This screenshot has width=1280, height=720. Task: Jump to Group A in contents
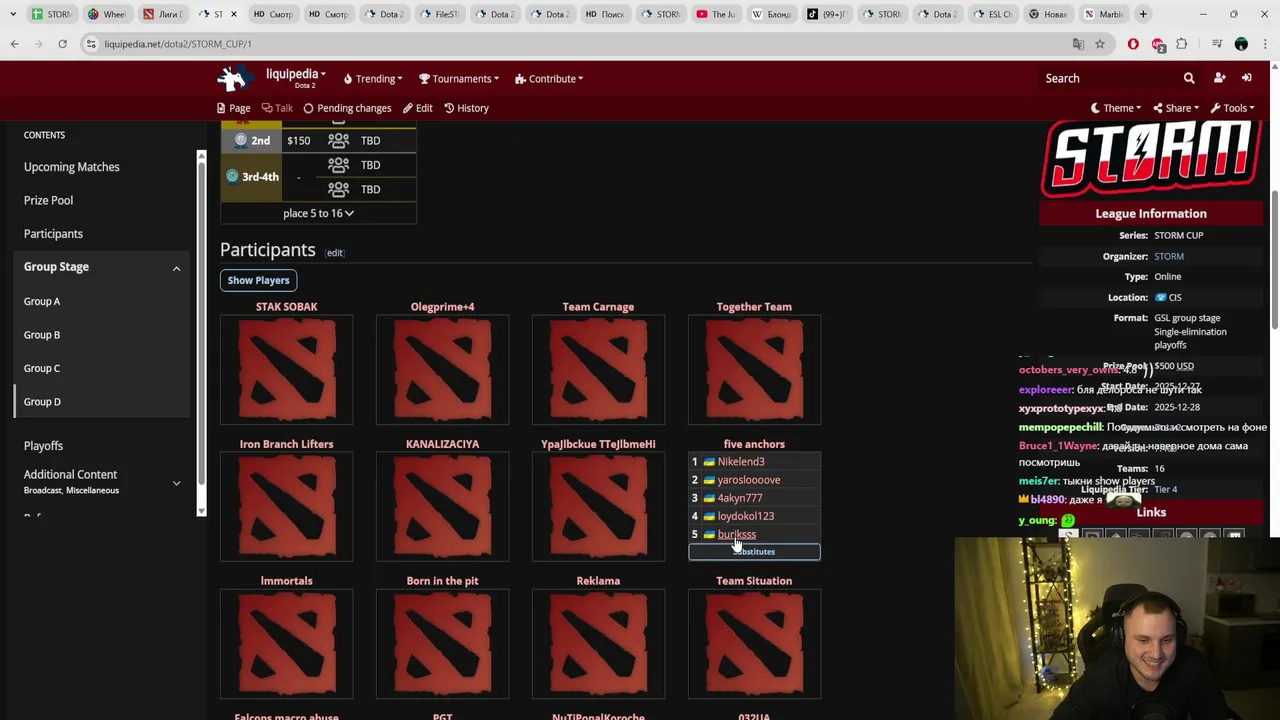click(42, 301)
